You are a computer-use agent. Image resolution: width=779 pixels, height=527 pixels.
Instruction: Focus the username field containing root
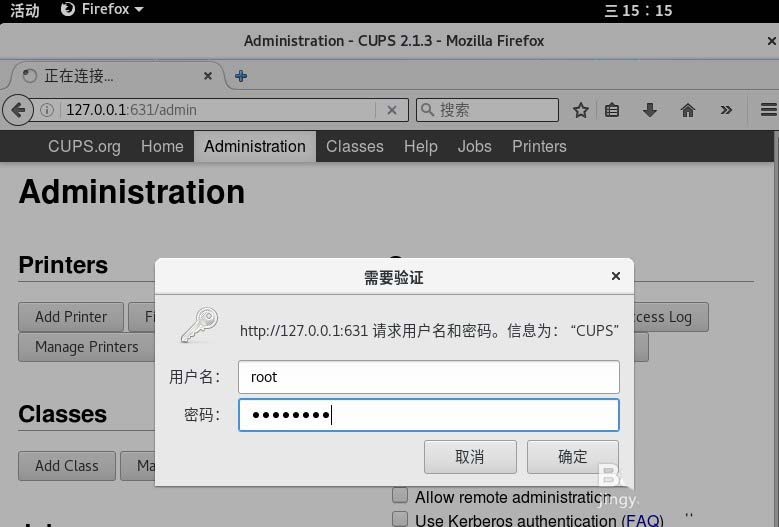point(429,377)
